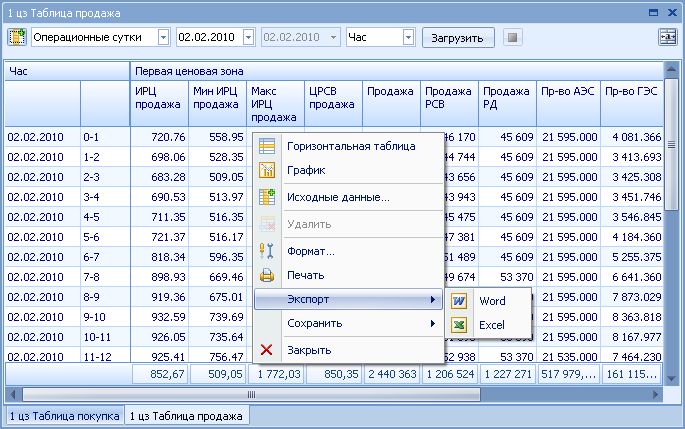Select Word export option
This screenshot has height=429, width=685.
(x=491, y=300)
